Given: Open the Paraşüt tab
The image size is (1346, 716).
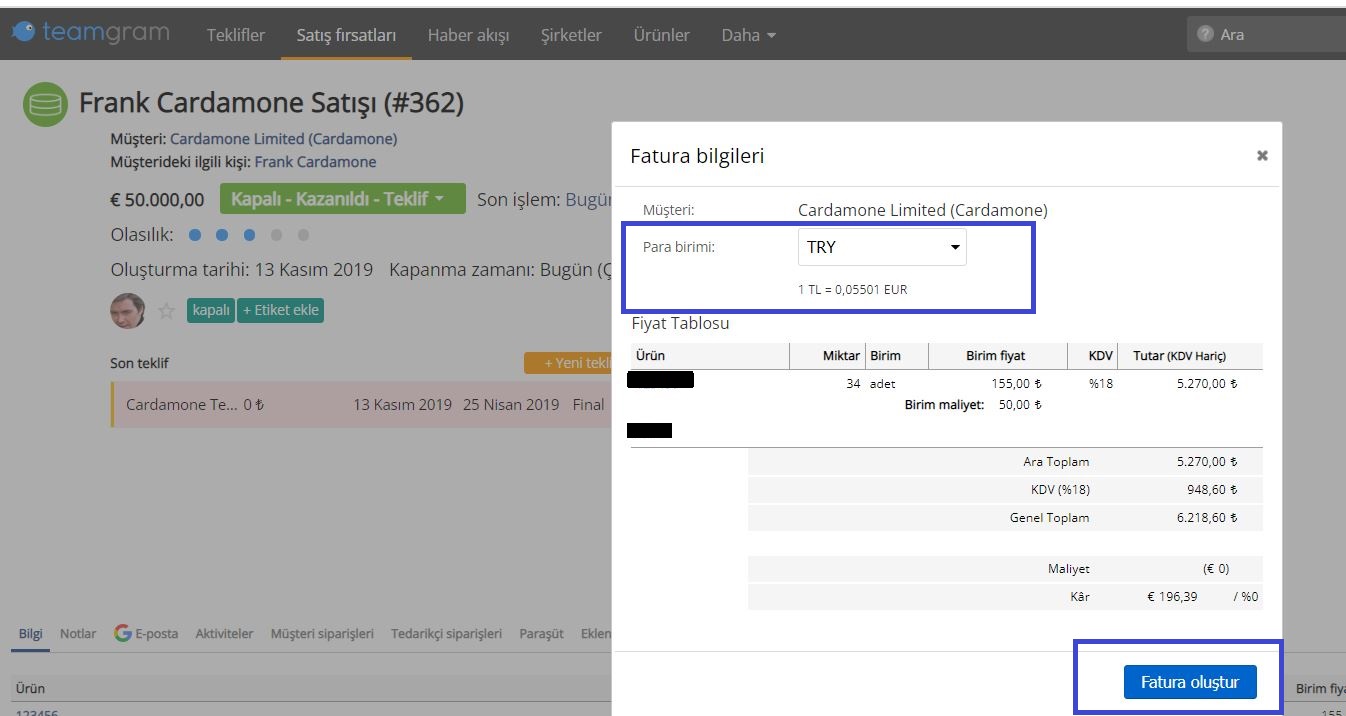Looking at the screenshot, I should click(541, 633).
